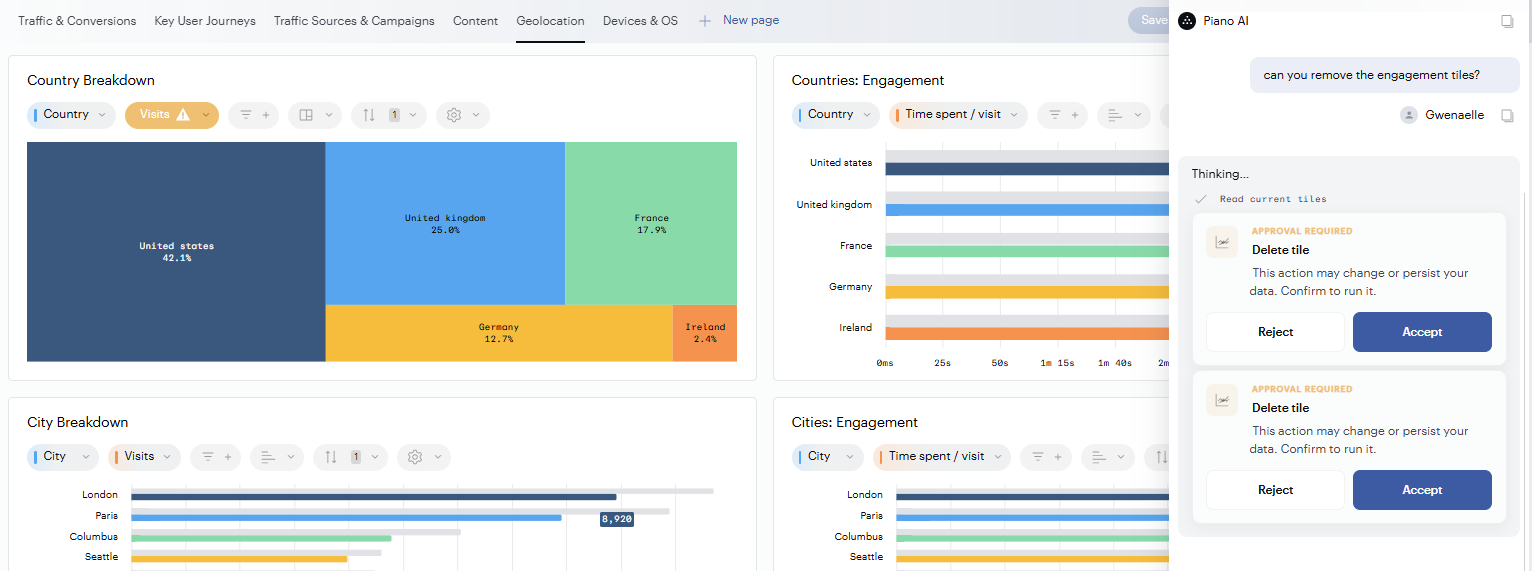Switch to the Devices & OS tab

tap(640, 20)
